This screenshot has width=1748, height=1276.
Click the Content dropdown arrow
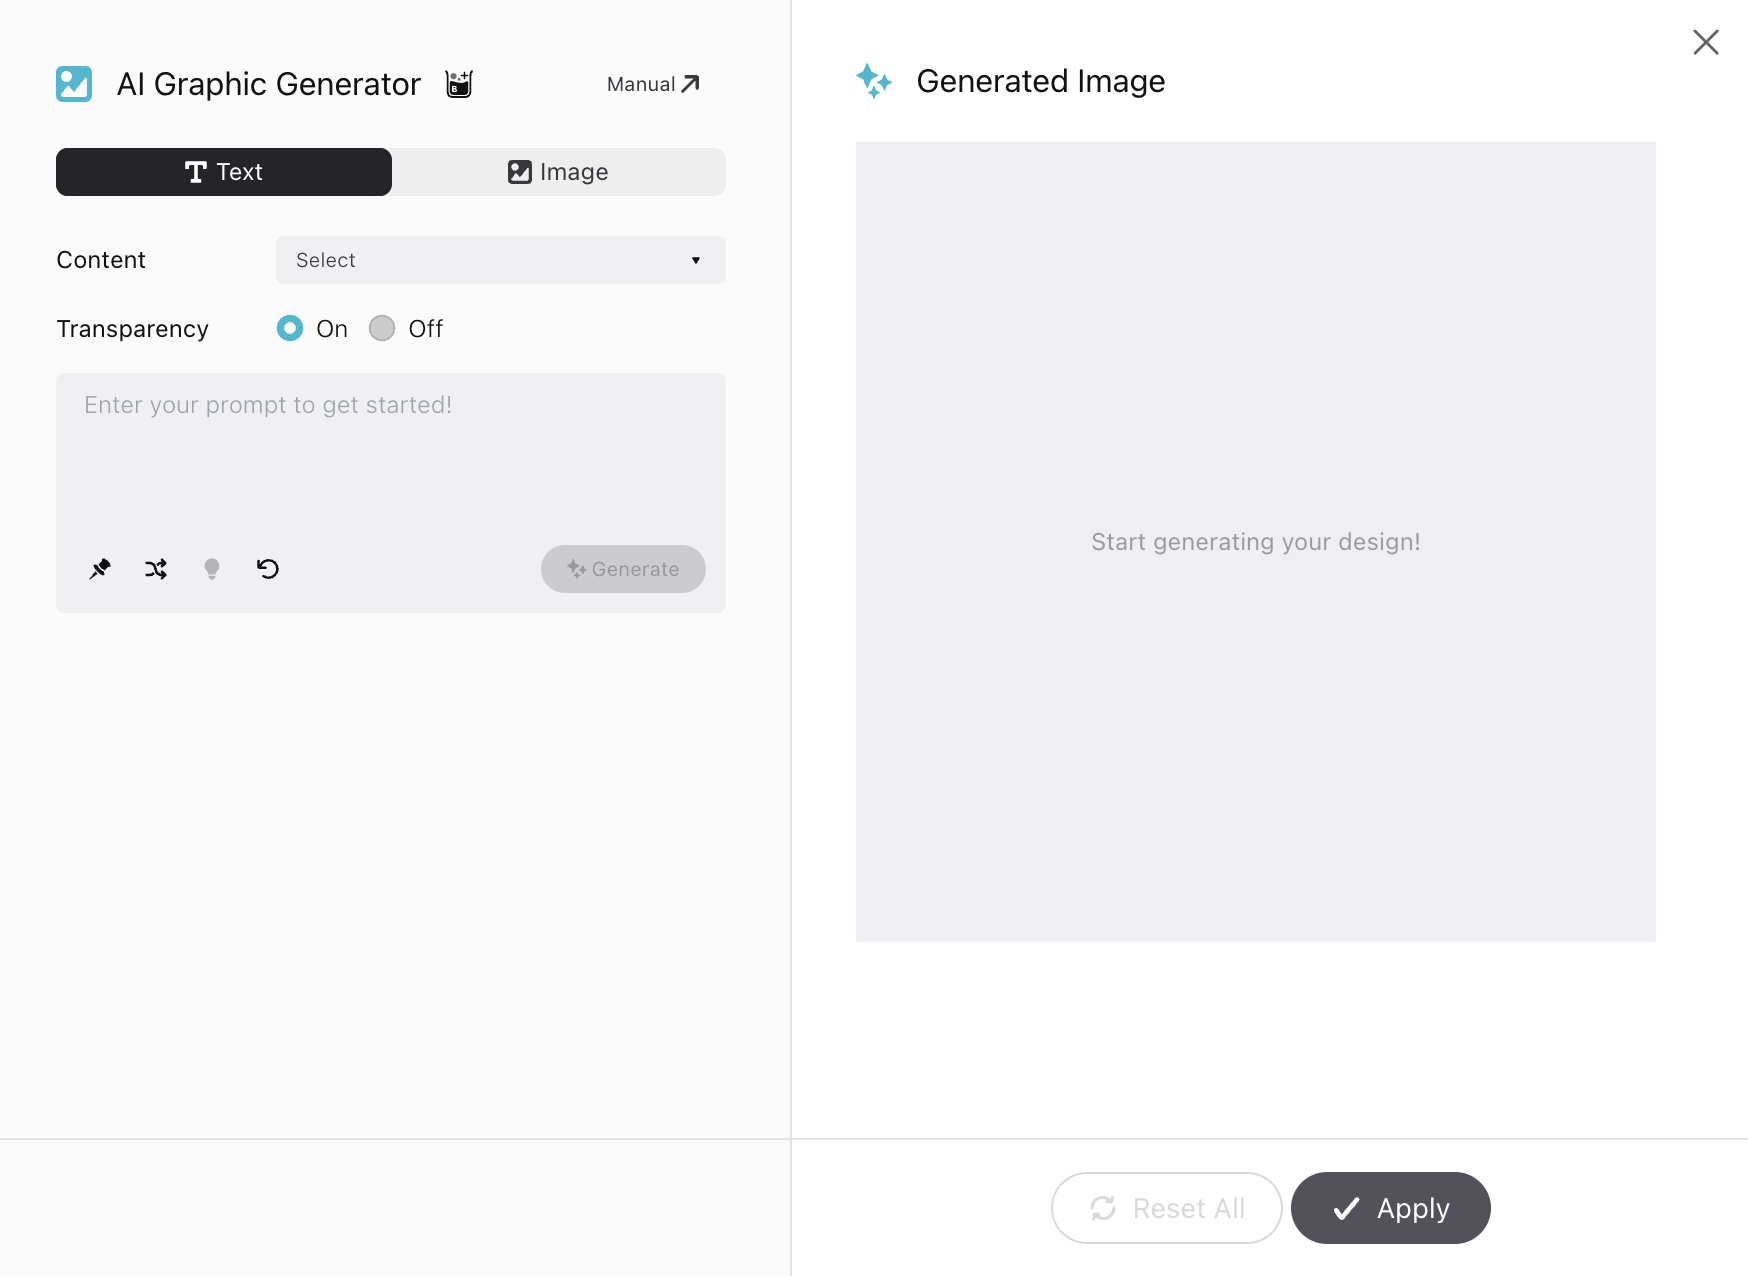point(696,260)
